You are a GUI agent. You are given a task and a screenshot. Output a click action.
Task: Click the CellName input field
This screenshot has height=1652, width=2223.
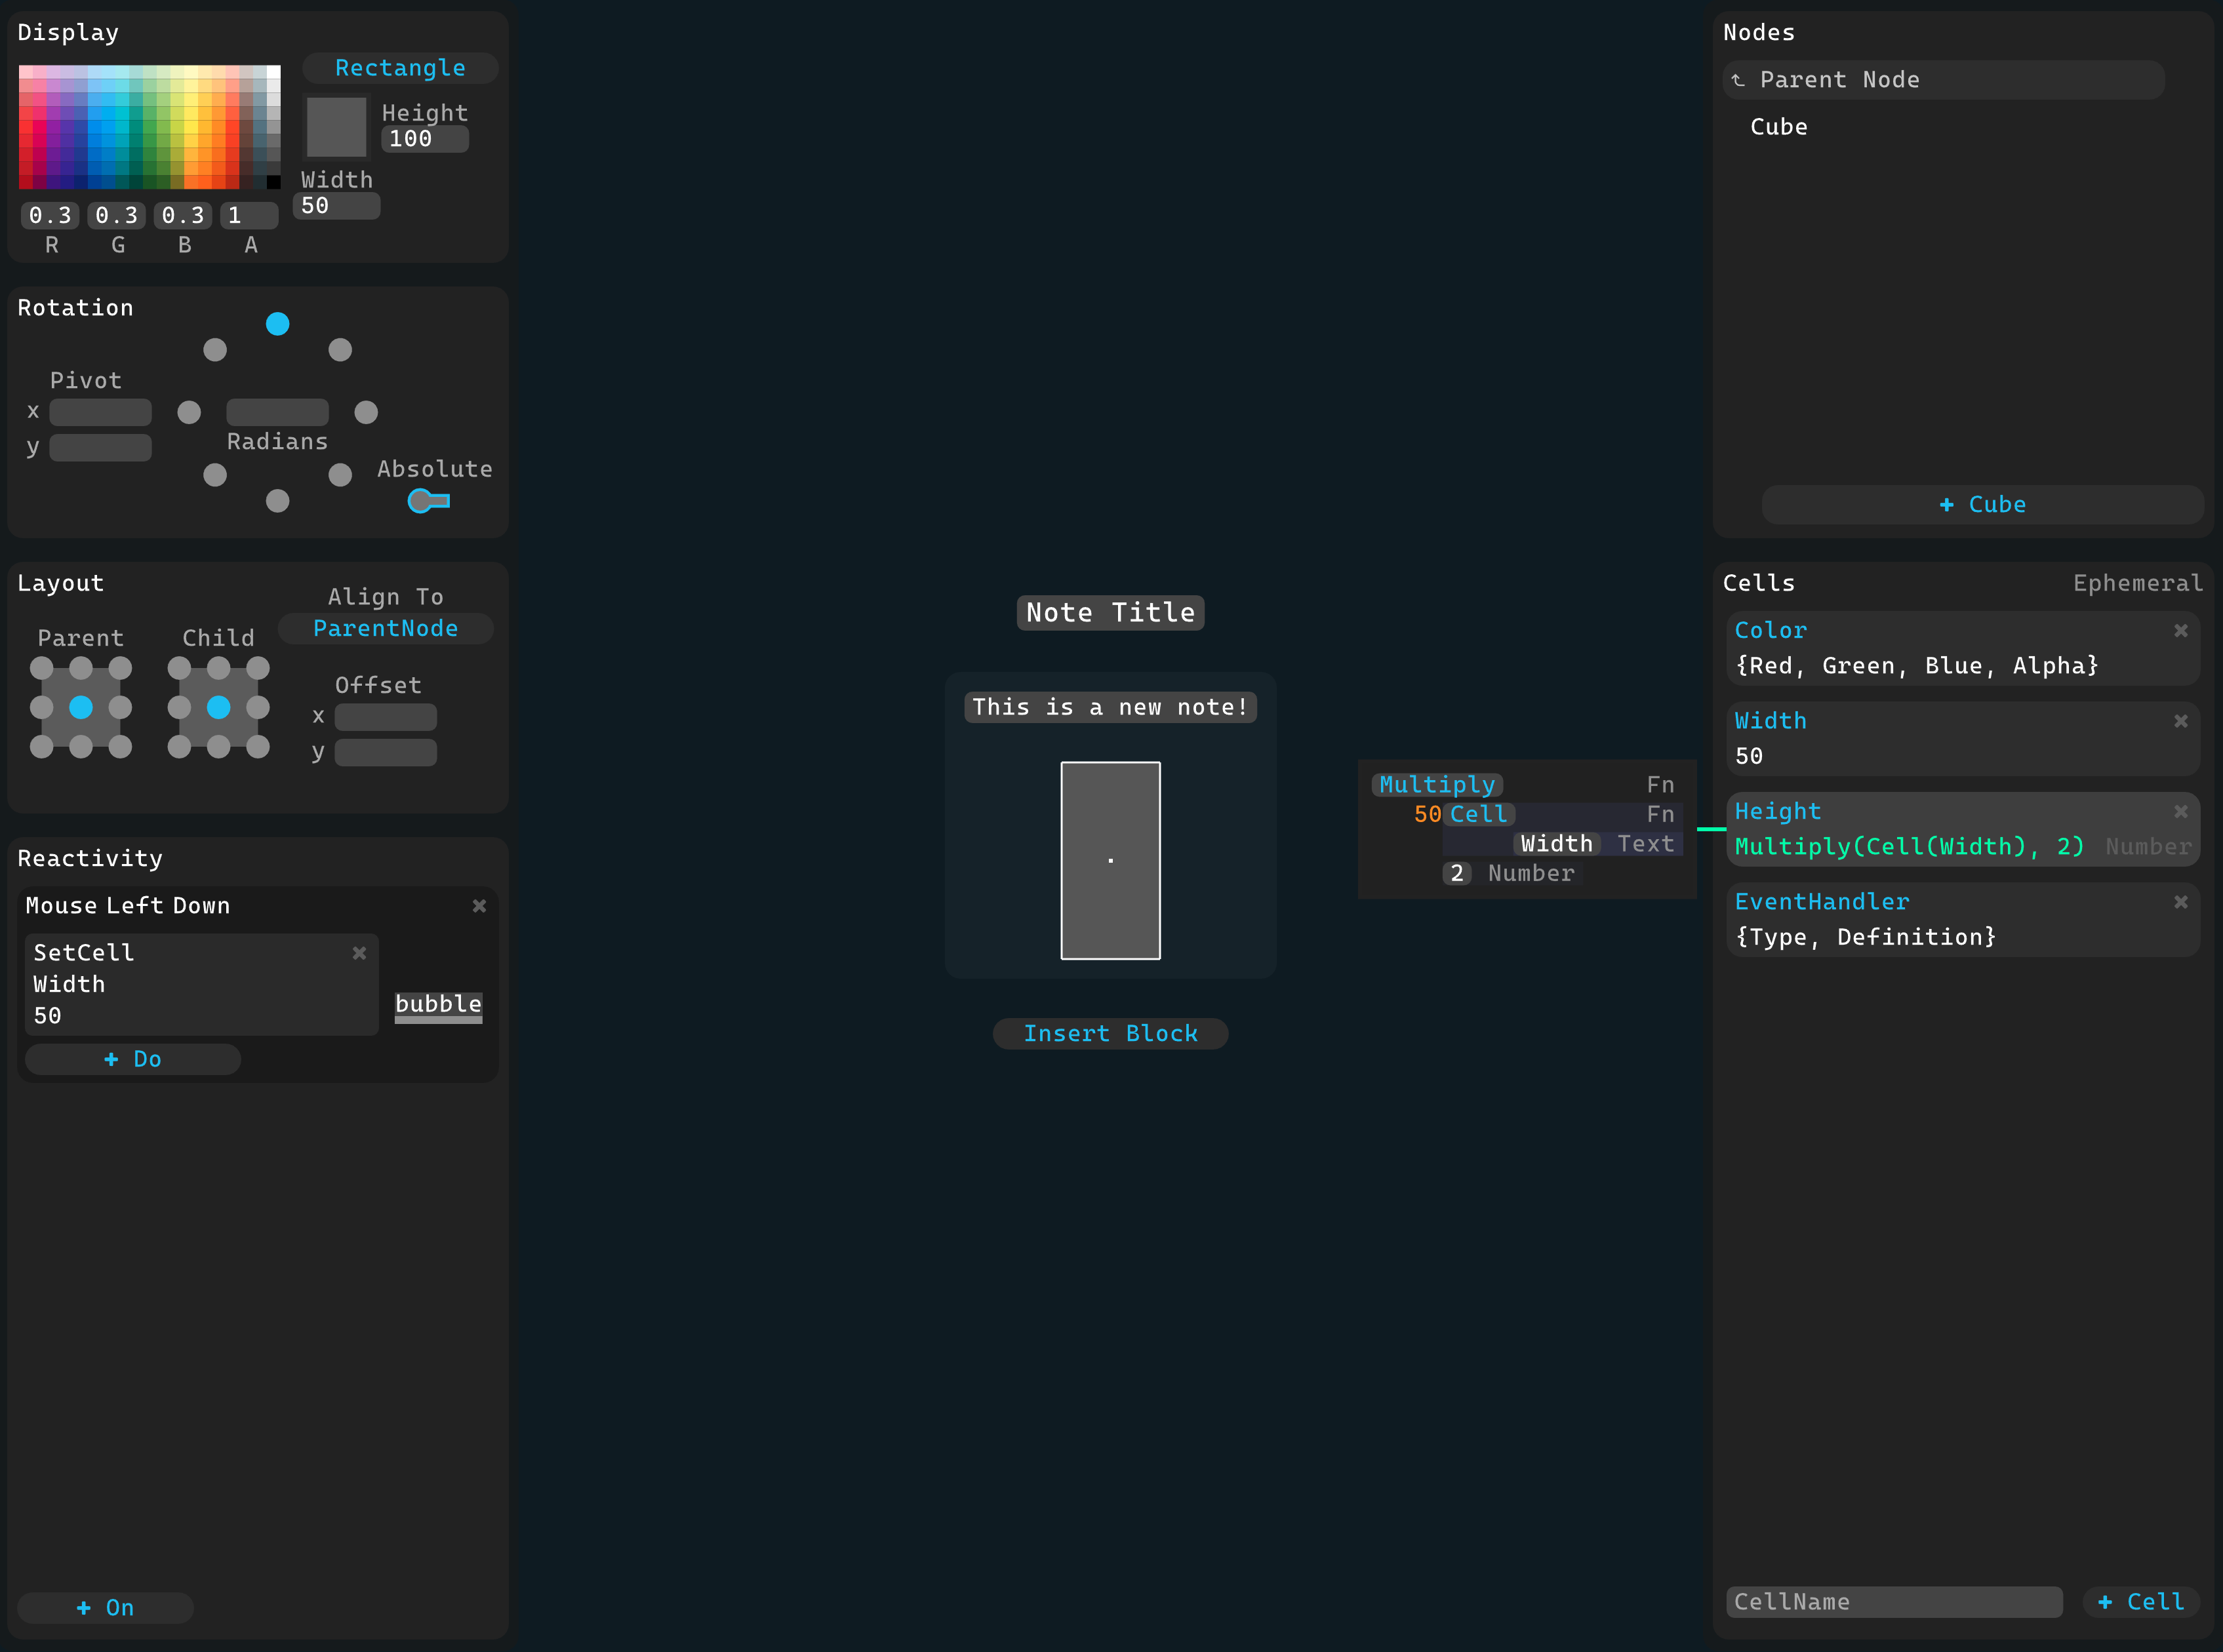pyautogui.click(x=1894, y=1602)
